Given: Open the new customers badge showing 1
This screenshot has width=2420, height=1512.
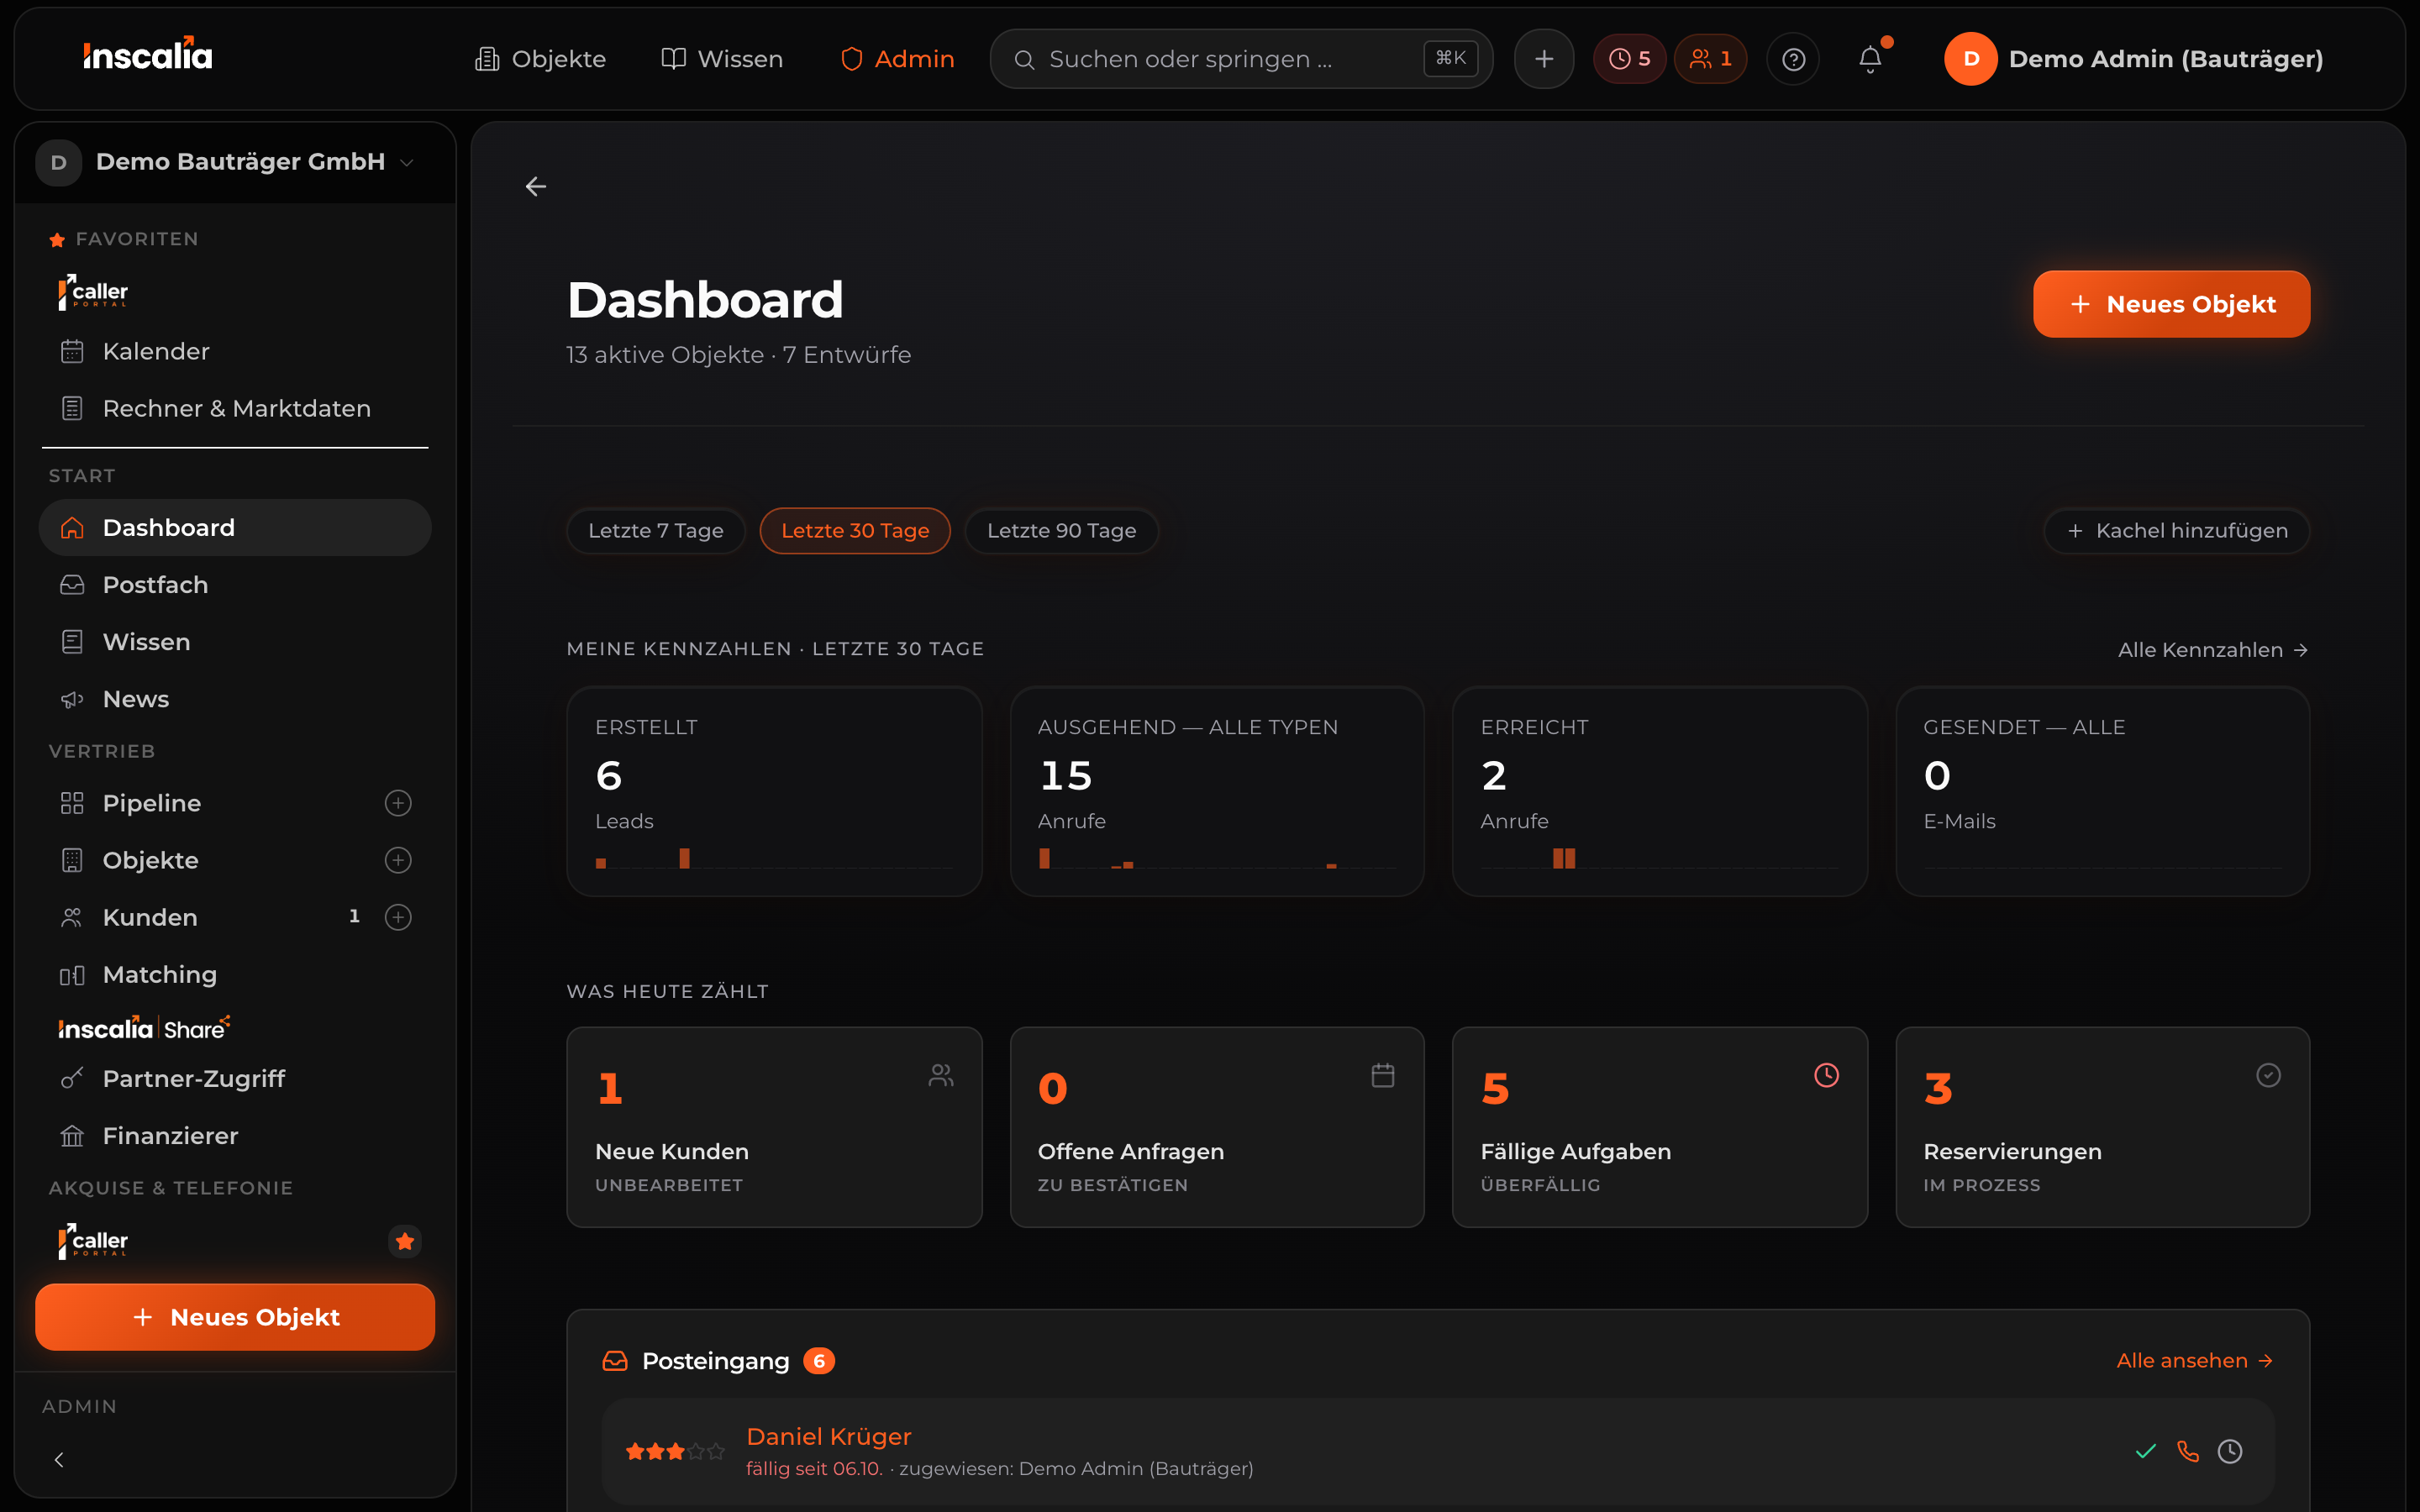Looking at the screenshot, I should coord(1710,59).
